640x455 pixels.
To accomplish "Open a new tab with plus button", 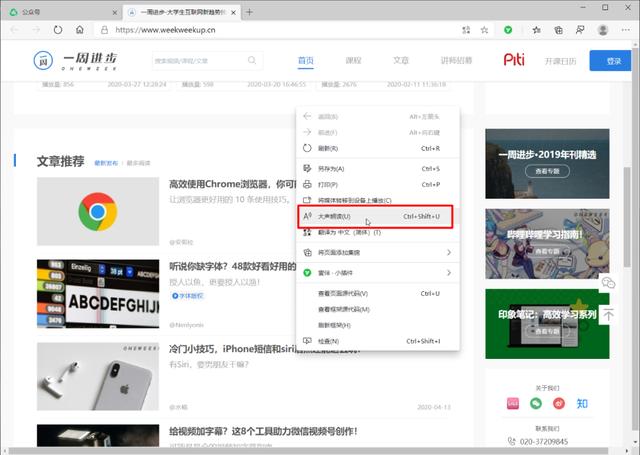I will point(249,12).
